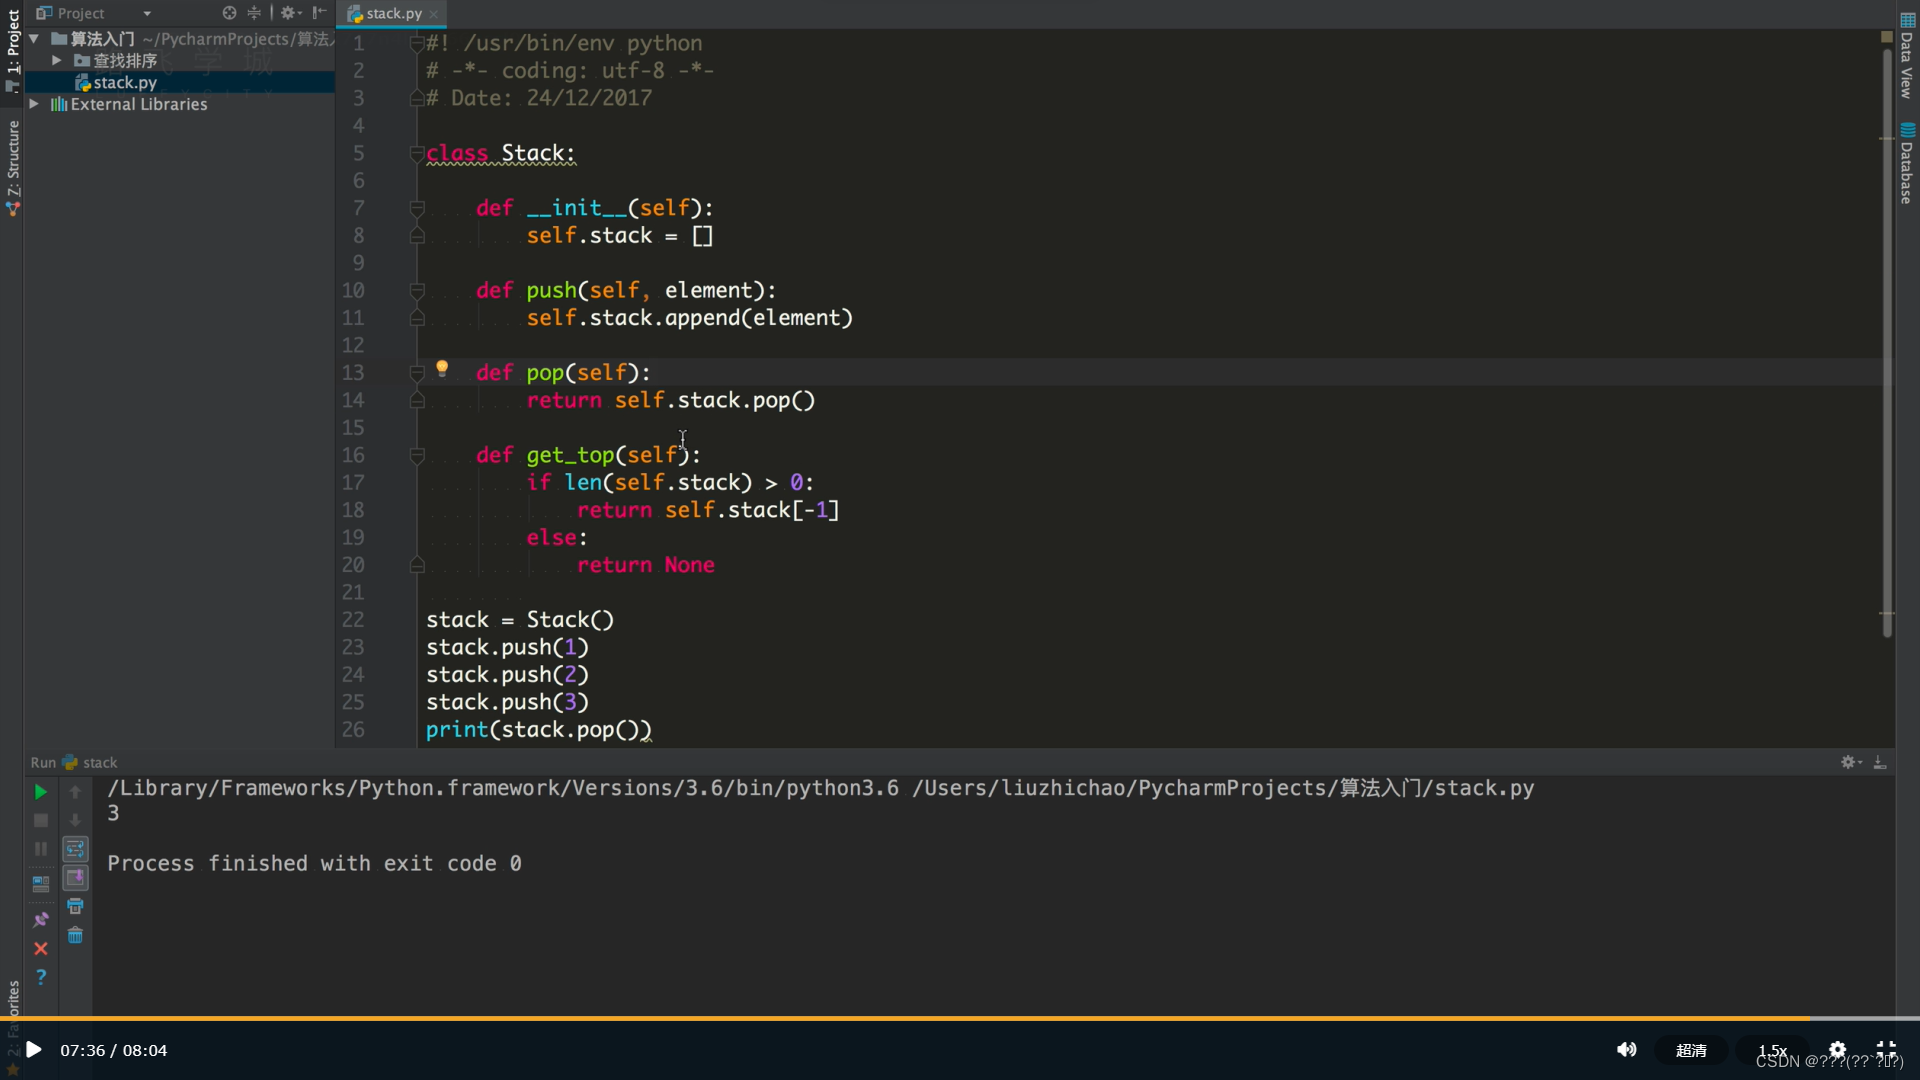The height and width of the screenshot is (1080, 1920).
Task: Pin the Run tab
Action: pyautogui.click(x=41, y=920)
